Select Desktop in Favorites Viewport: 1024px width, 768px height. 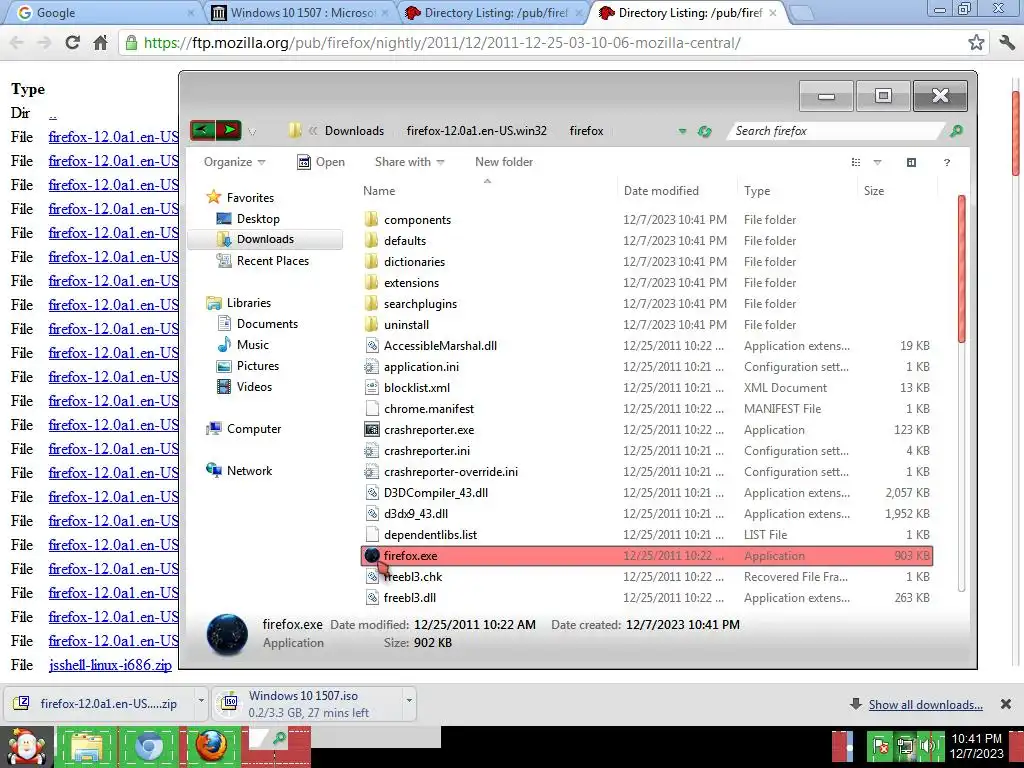coord(258,219)
